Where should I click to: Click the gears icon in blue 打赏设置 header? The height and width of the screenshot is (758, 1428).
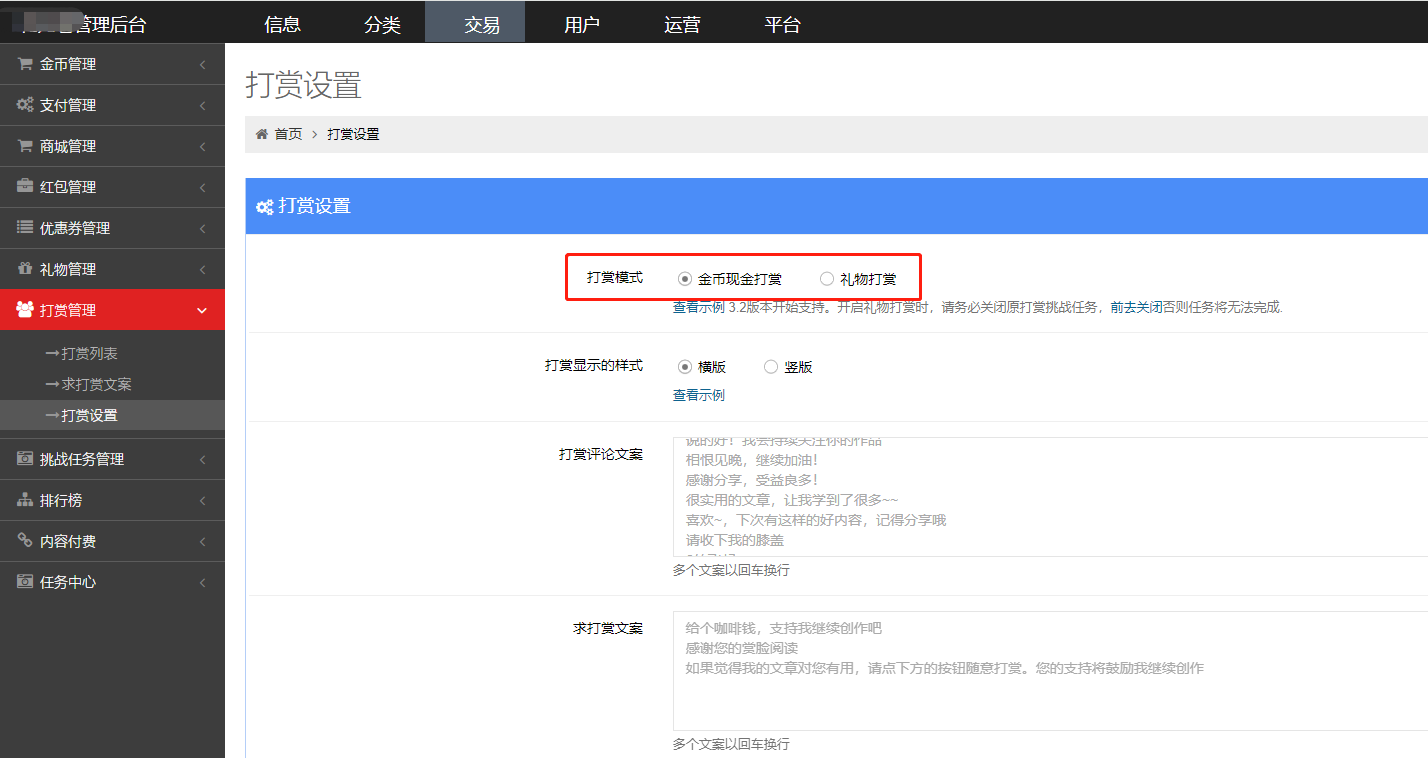tap(265, 207)
